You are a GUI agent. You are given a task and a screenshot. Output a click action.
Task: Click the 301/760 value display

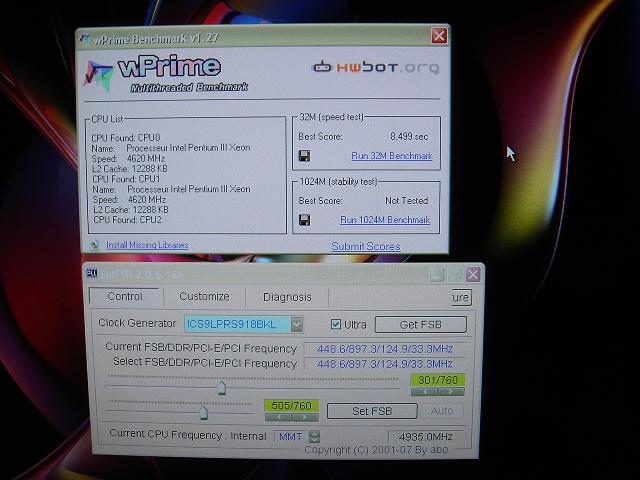pyautogui.click(x=438, y=380)
